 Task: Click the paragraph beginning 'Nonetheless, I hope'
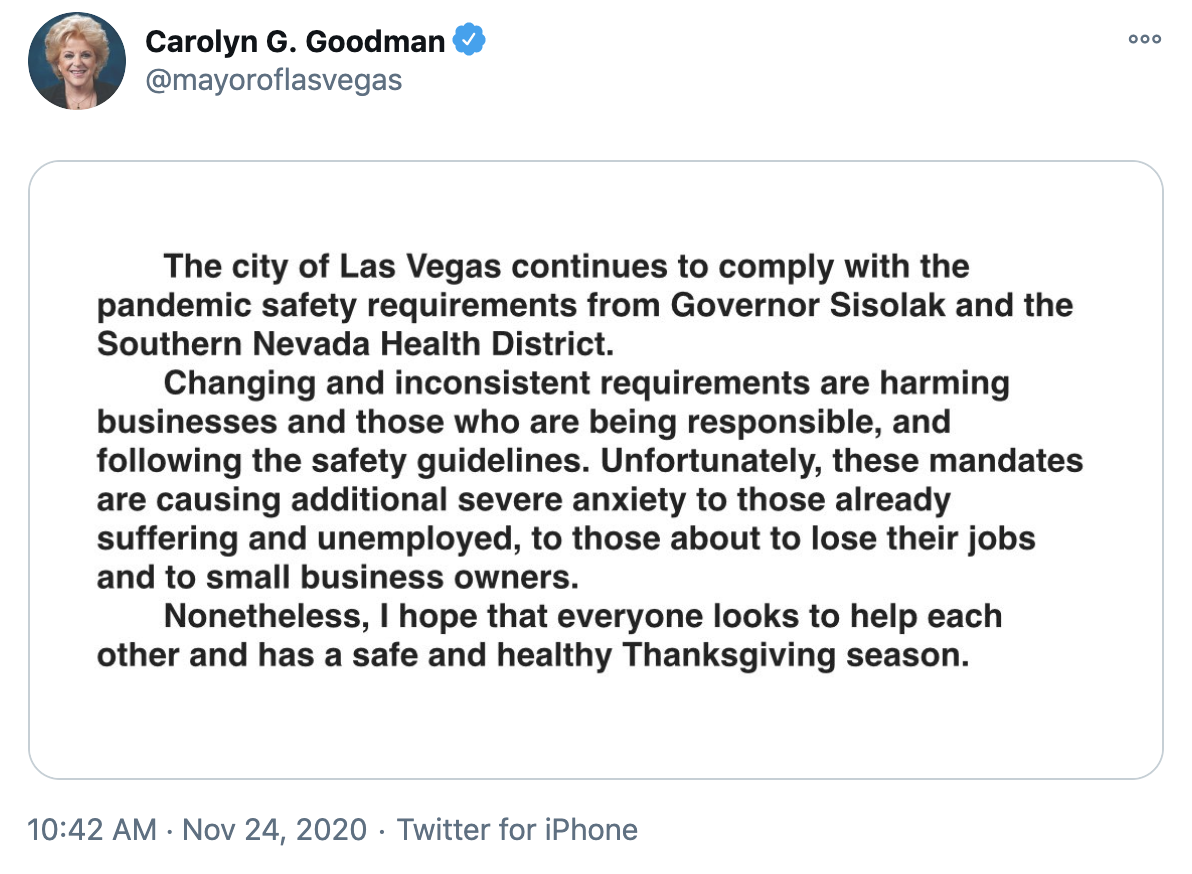[x=550, y=635]
